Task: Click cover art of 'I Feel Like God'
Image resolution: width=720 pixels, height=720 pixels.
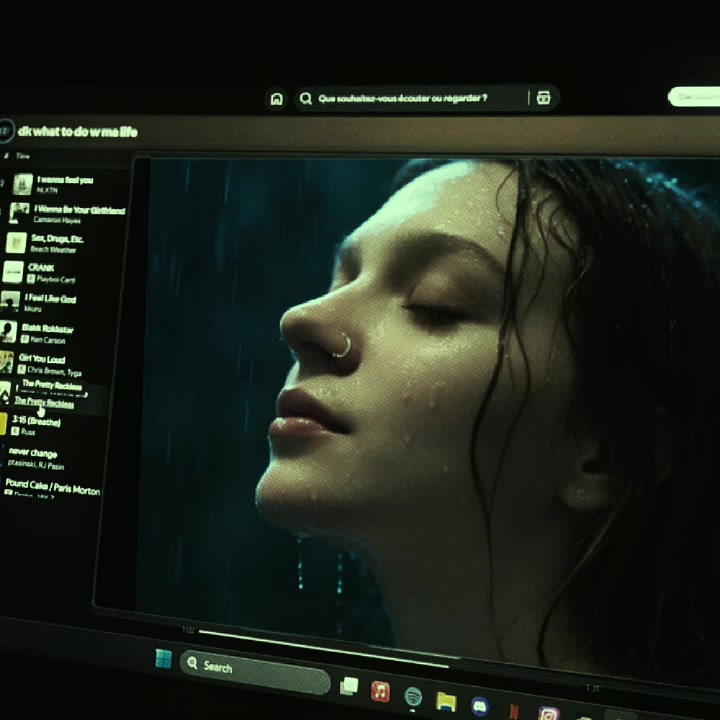Action: tap(10, 301)
